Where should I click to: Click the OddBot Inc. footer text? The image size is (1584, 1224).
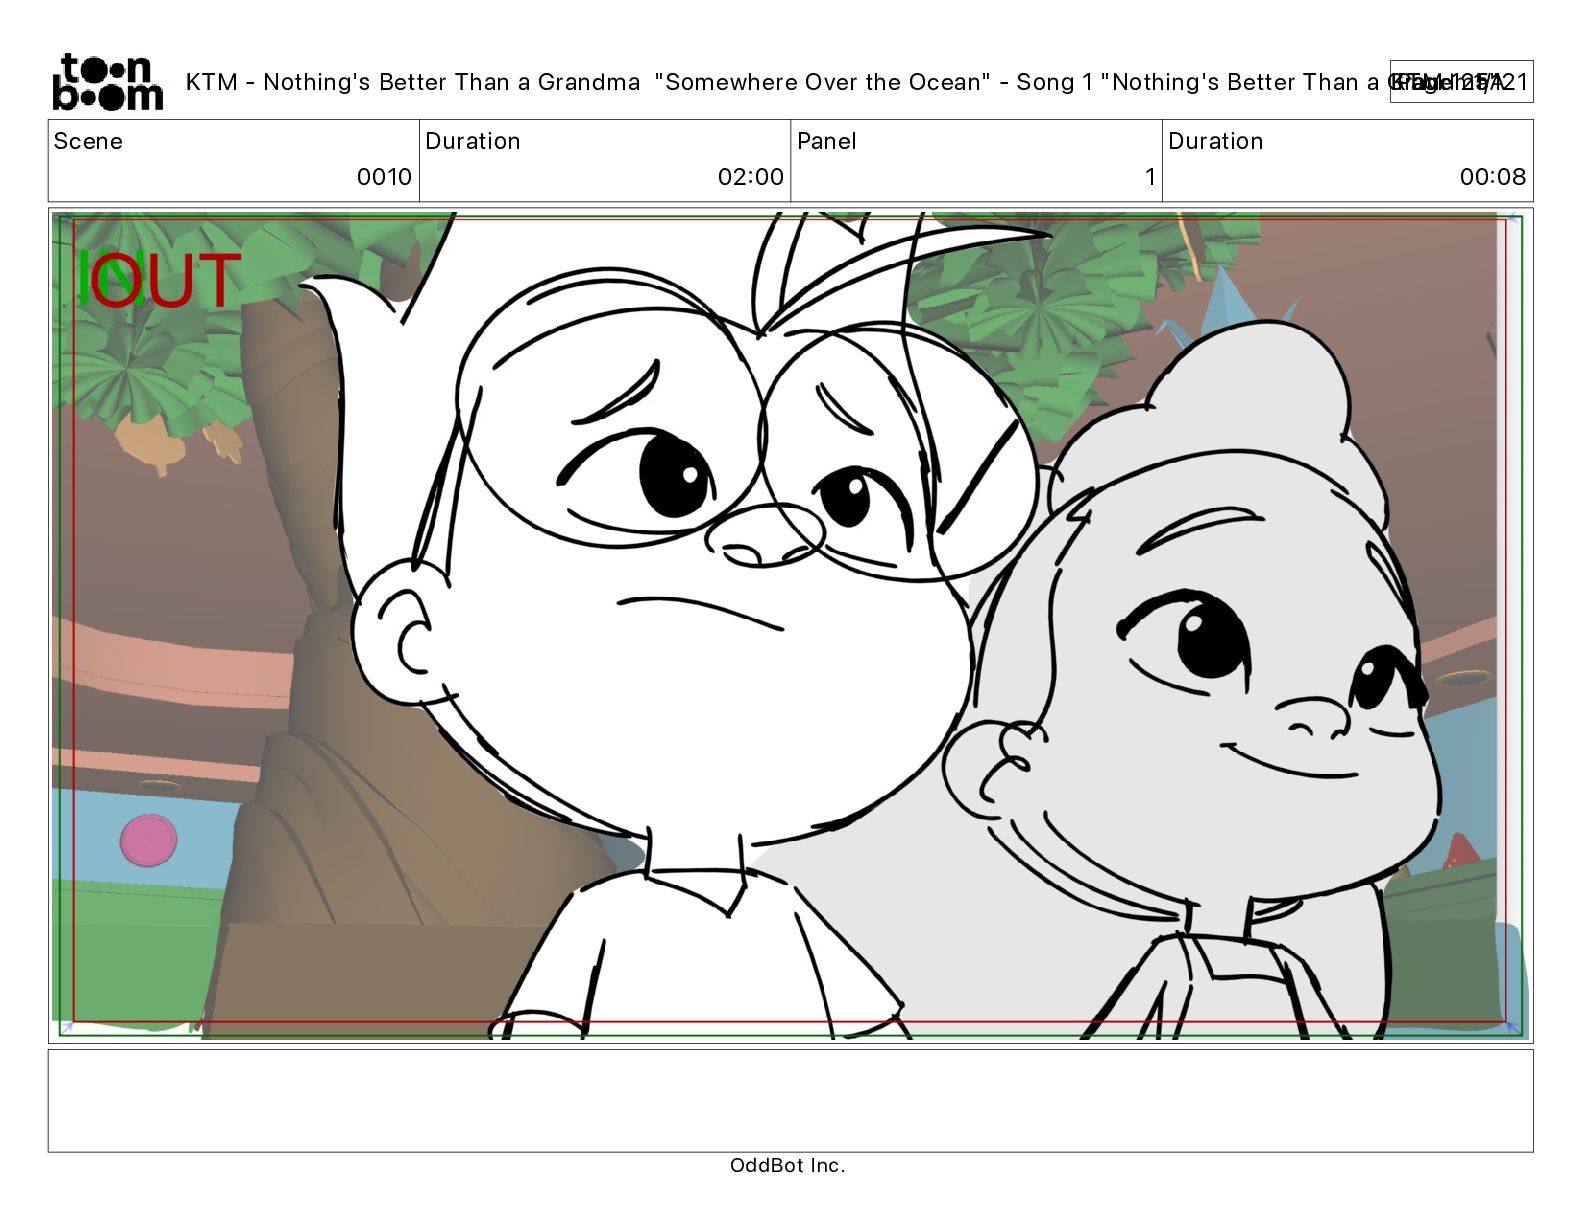(x=788, y=1165)
